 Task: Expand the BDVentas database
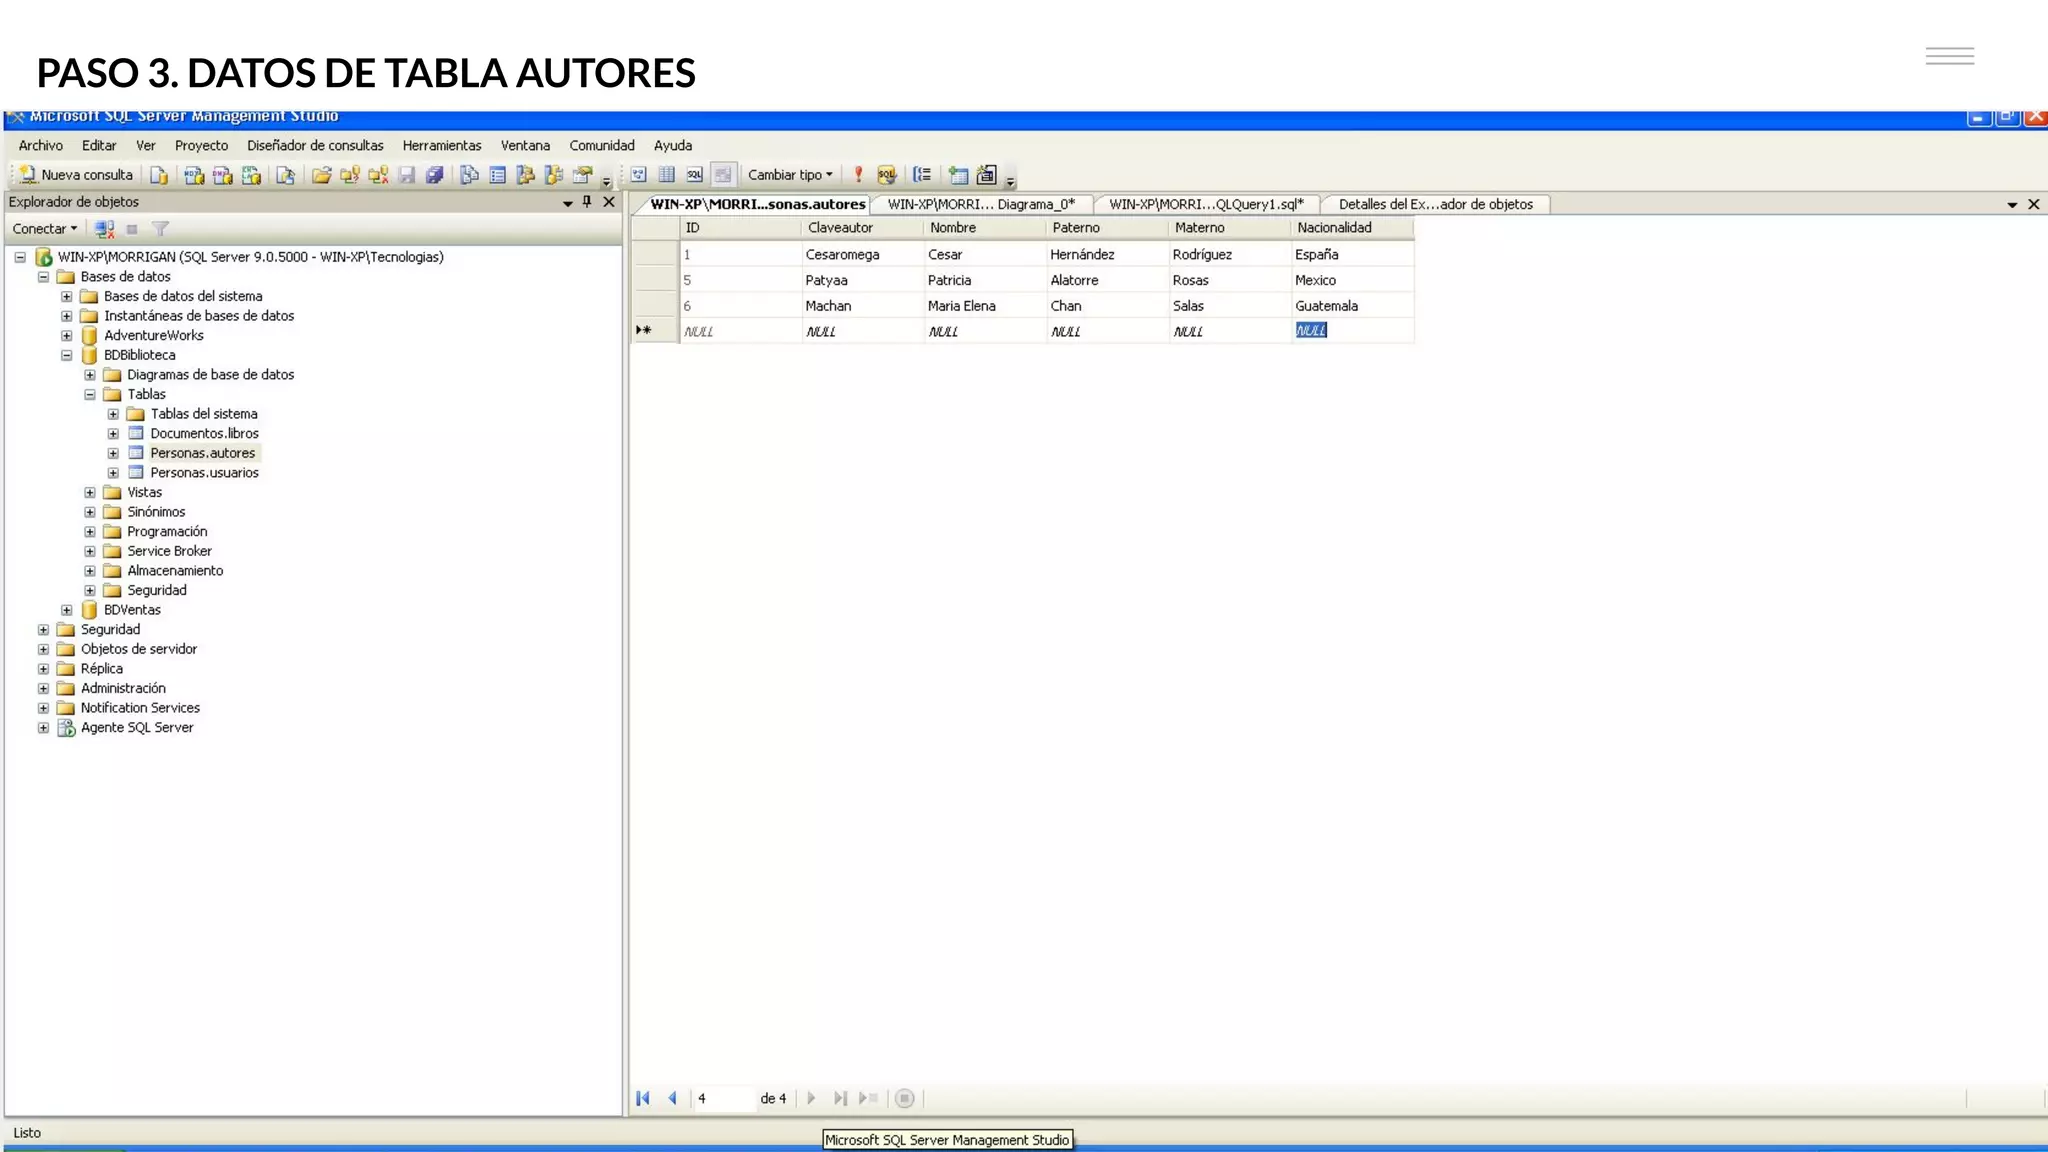point(66,610)
